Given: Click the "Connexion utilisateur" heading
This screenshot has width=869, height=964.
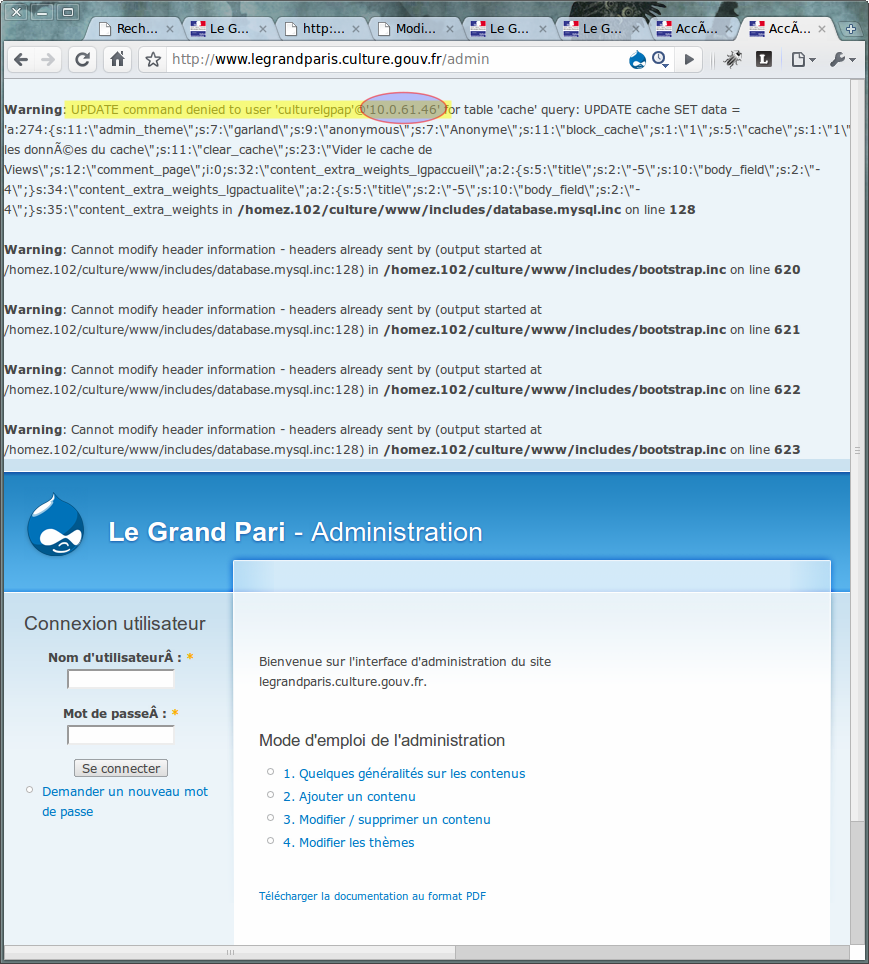Looking at the screenshot, I should point(115,623).
